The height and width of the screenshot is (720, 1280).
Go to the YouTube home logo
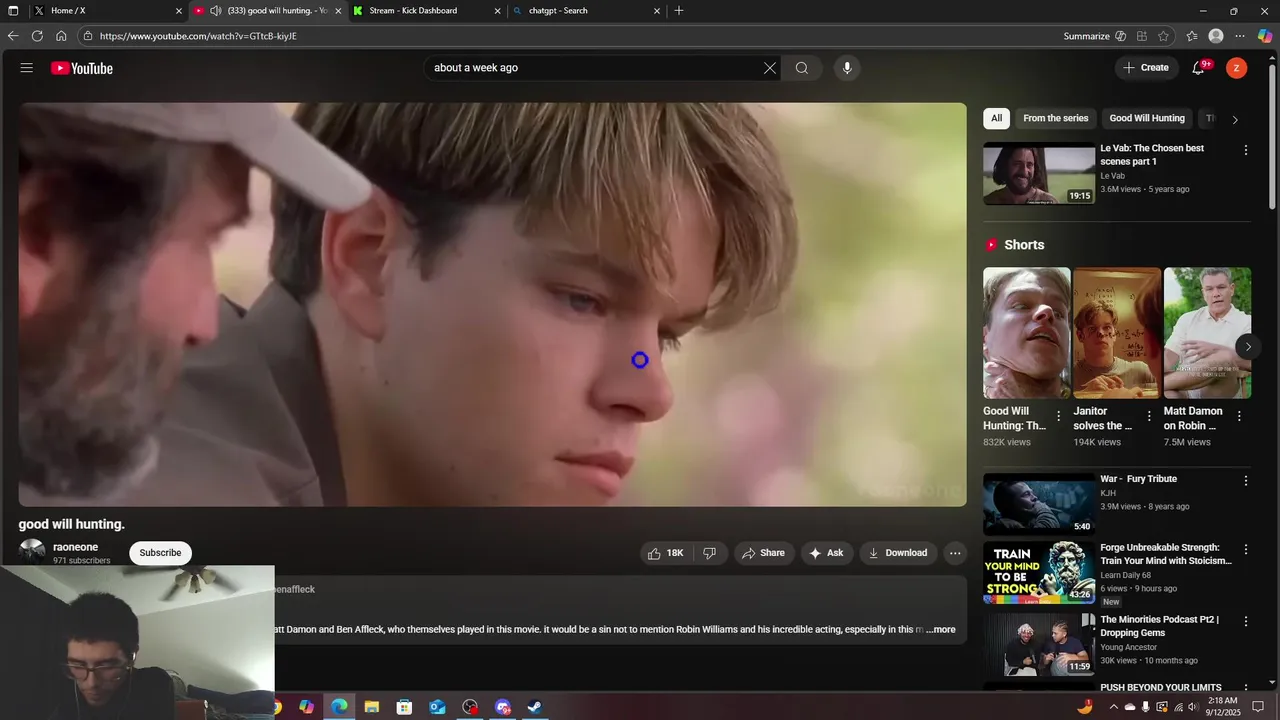tap(82, 68)
